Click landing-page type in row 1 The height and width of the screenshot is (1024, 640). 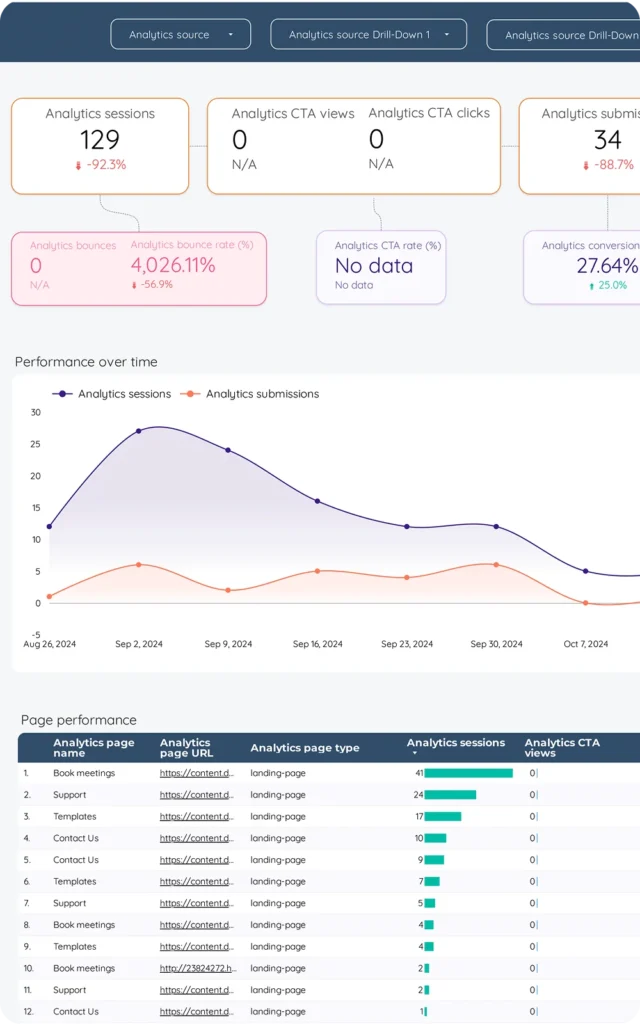tap(278, 773)
